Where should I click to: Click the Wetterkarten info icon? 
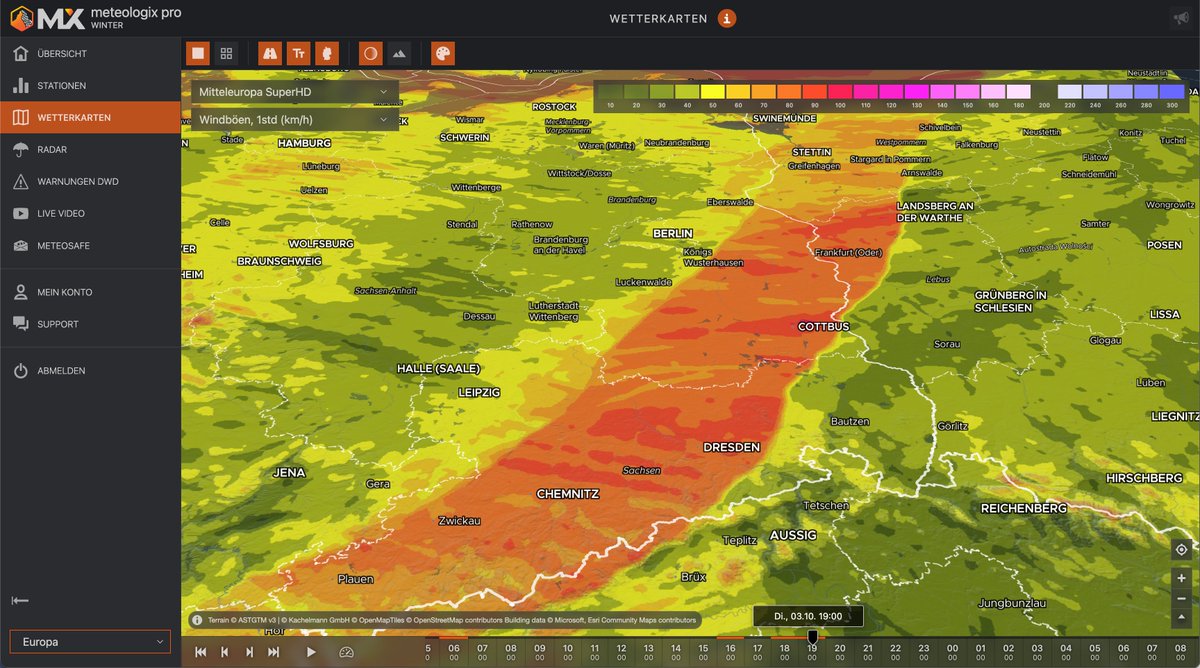(x=727, y=18)
